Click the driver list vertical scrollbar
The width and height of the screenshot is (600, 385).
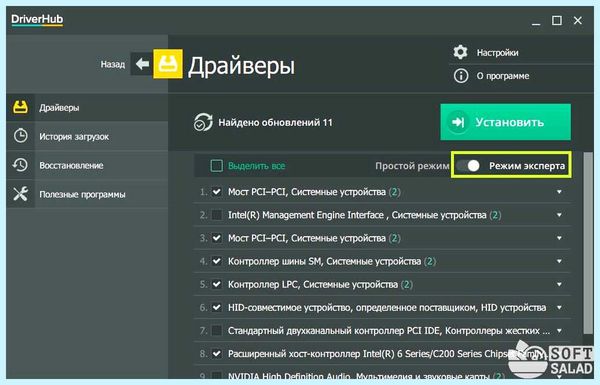click(x=588, y=243)
